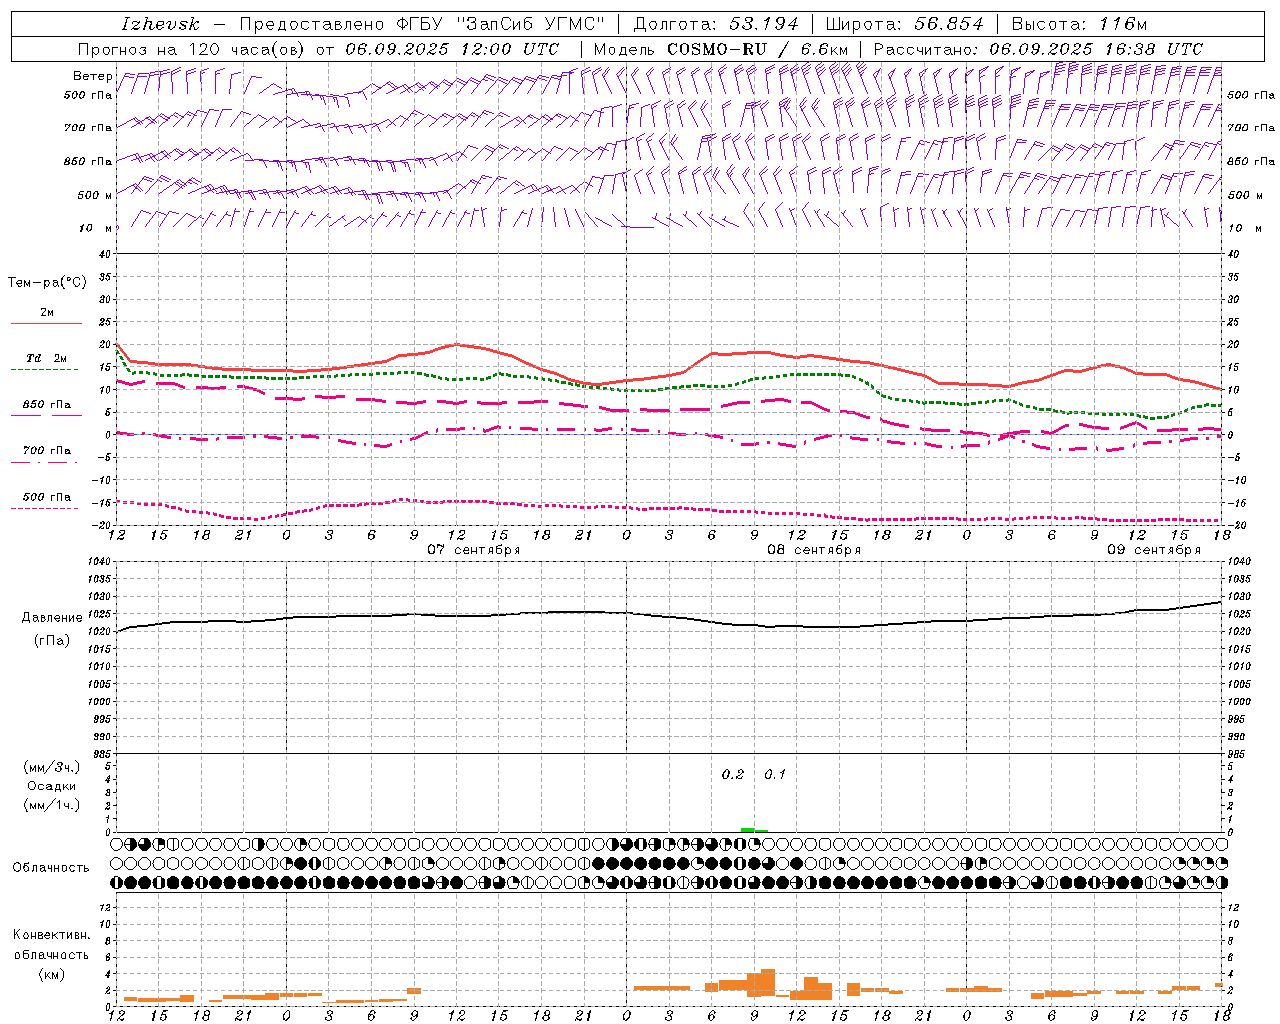Click the Конвективн. convective cloud label
The height and width of the screenshot is (1024, 1280).
(51, 935)
